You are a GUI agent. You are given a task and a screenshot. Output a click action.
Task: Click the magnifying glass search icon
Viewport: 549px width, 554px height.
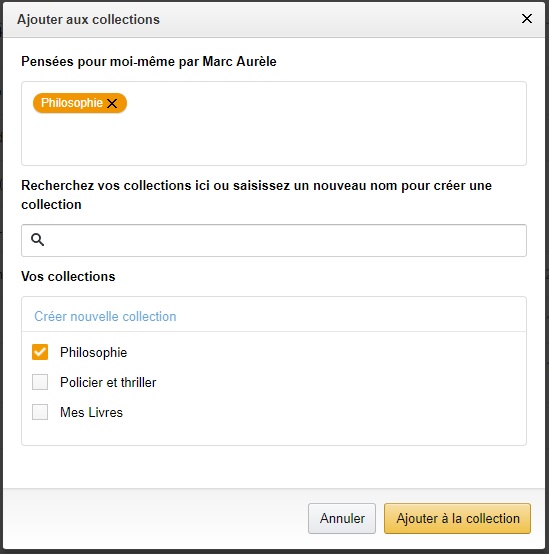37,240
